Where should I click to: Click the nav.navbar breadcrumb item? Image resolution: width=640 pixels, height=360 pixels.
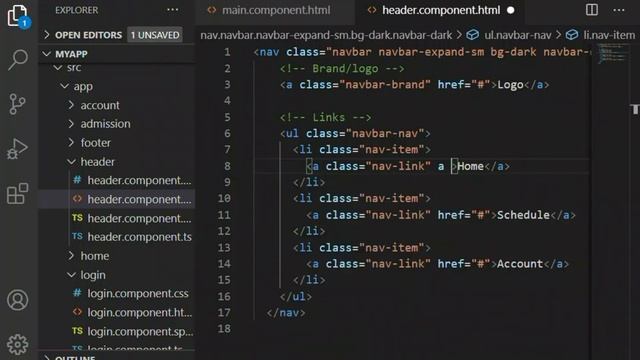tap(326, 35)
